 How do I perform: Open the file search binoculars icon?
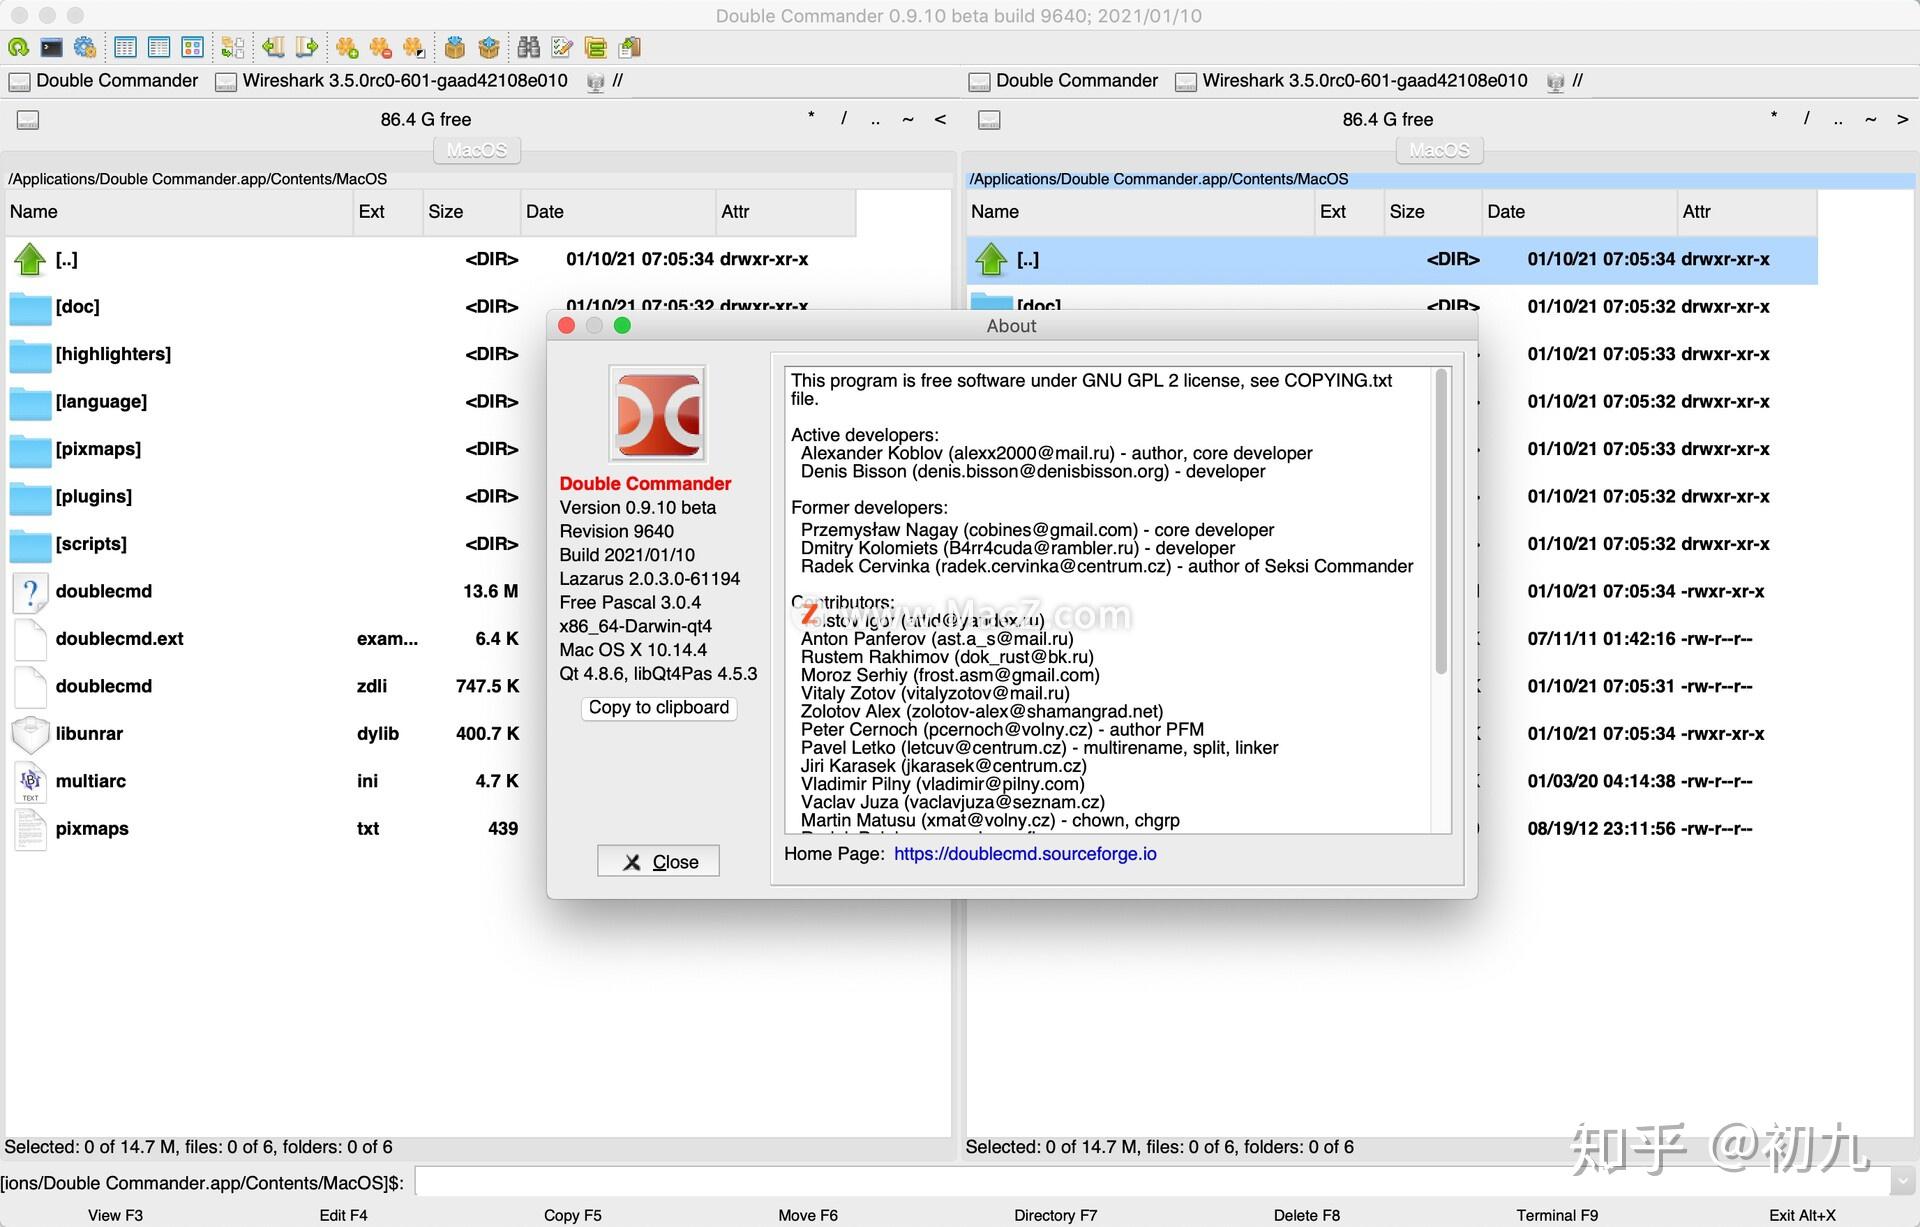pyautogui.click(x=528, y=47)
